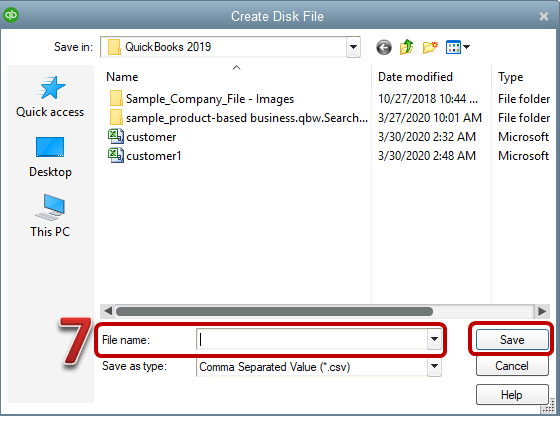Go up one folder level

(x=406, y=47)
